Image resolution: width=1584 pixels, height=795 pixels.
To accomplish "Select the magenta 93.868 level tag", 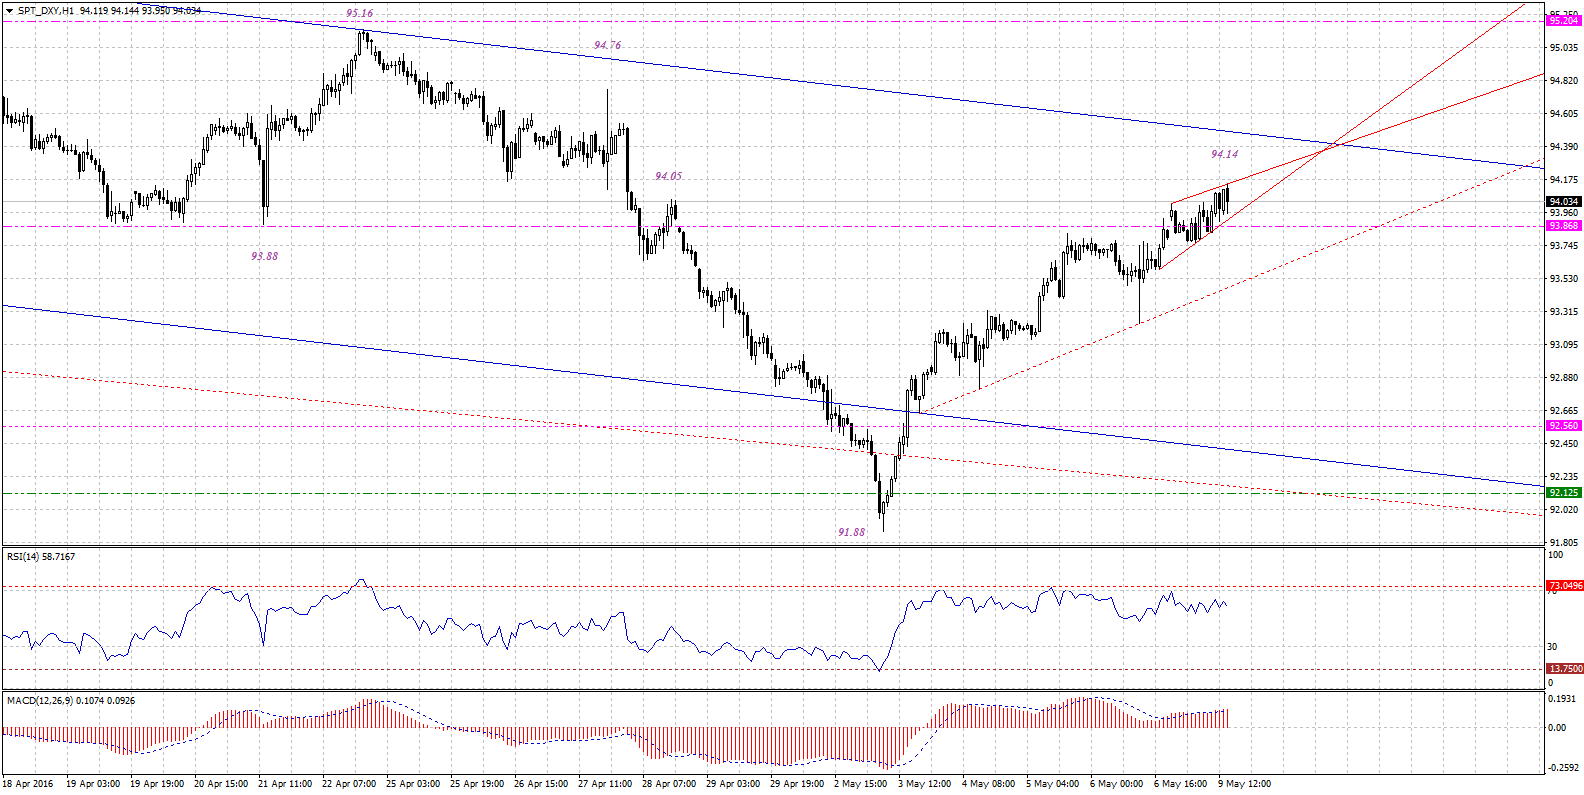I will coord(1563,226).
